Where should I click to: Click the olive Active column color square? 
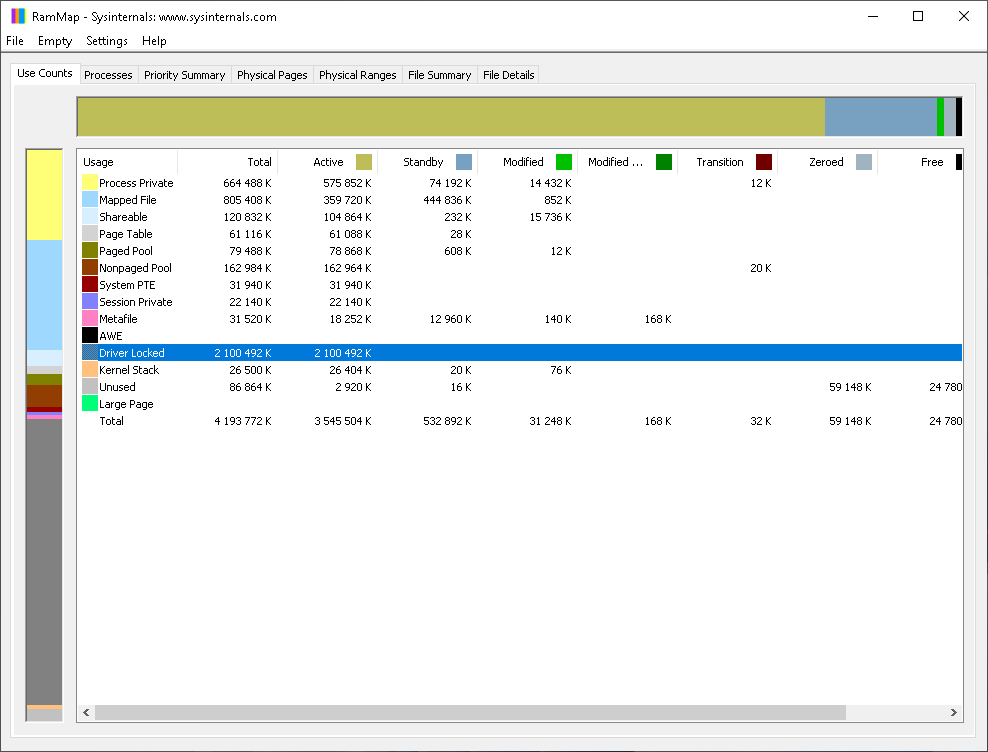[364, 162]
